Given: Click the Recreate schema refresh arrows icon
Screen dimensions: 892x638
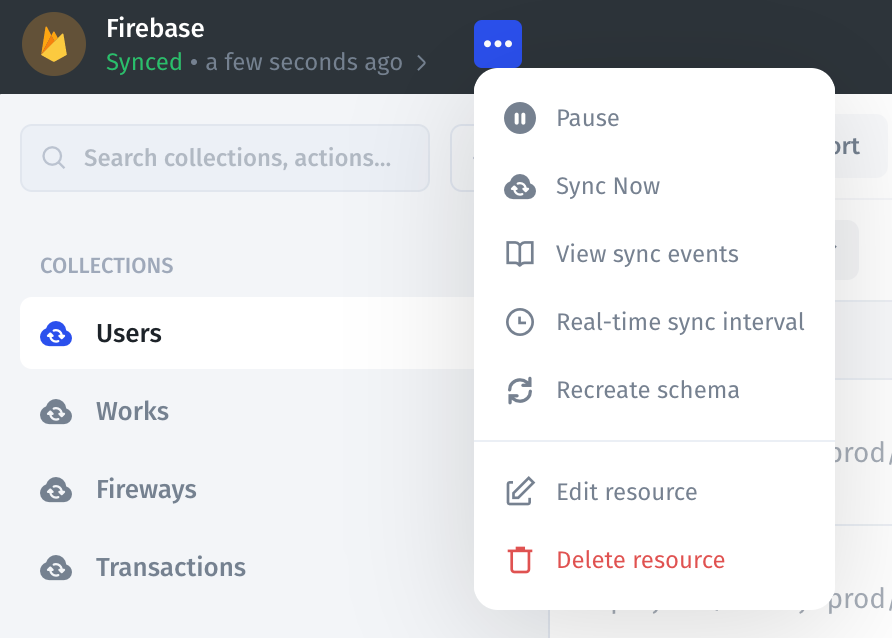Looking at the screenshot, I should click(520, 390).
